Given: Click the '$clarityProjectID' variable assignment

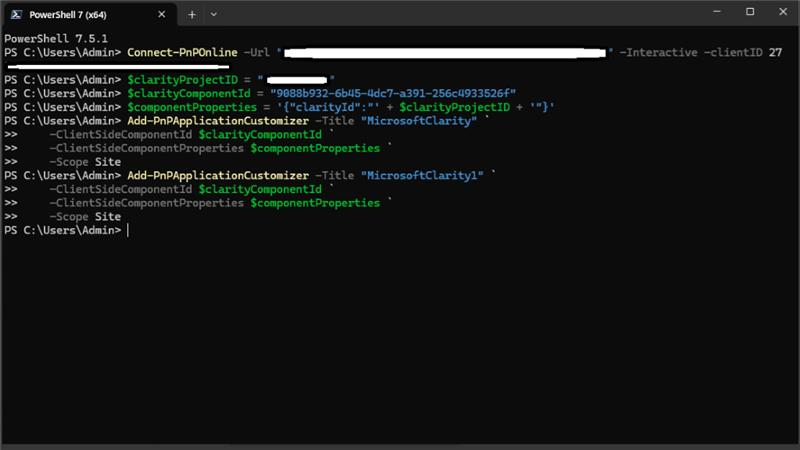Looking at the screenshot, I should (x=182, y=80).
